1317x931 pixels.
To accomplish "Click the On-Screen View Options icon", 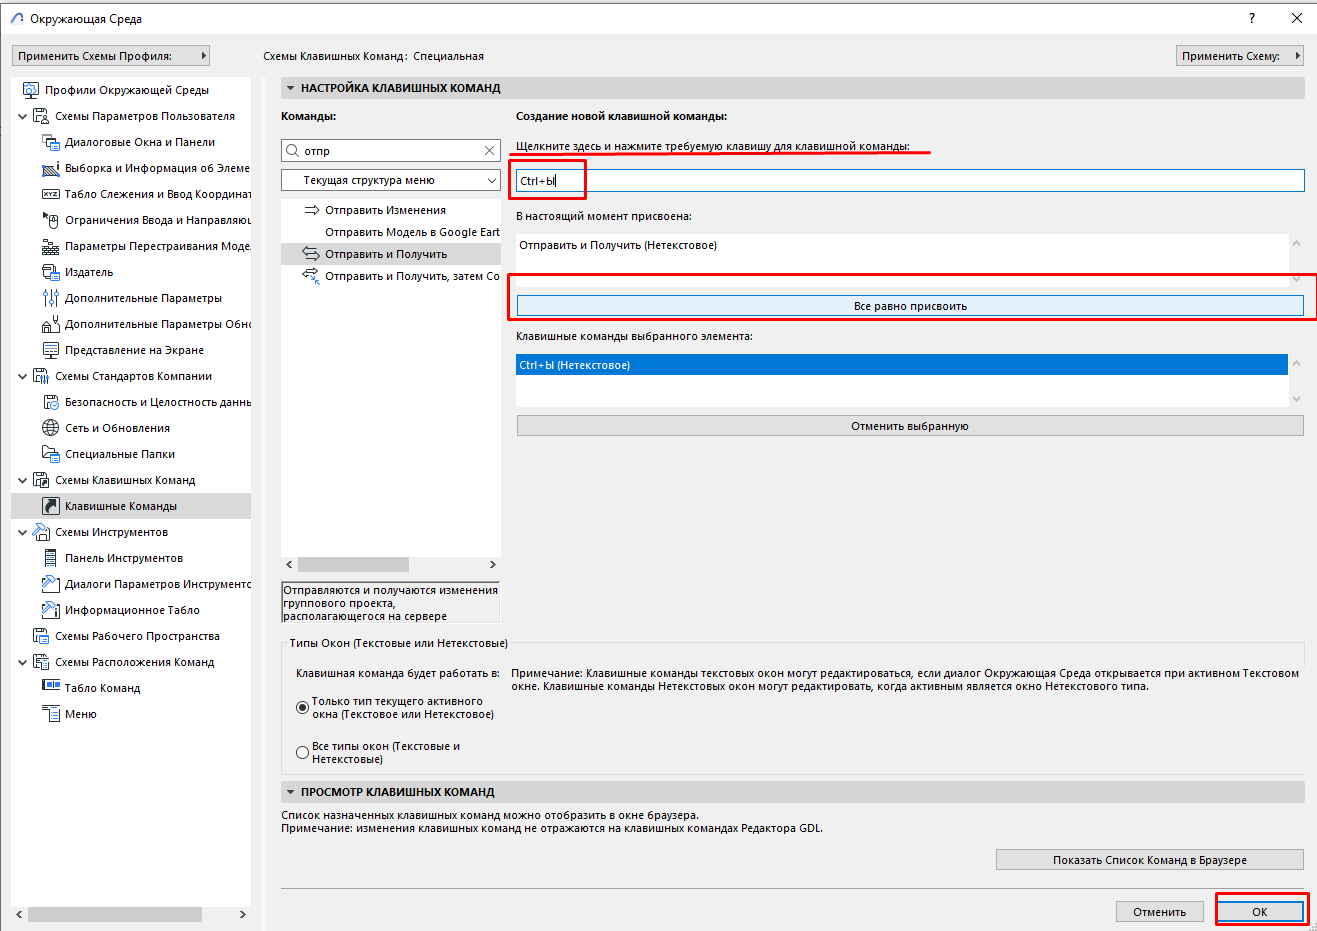I will click(x=50, y=350).
